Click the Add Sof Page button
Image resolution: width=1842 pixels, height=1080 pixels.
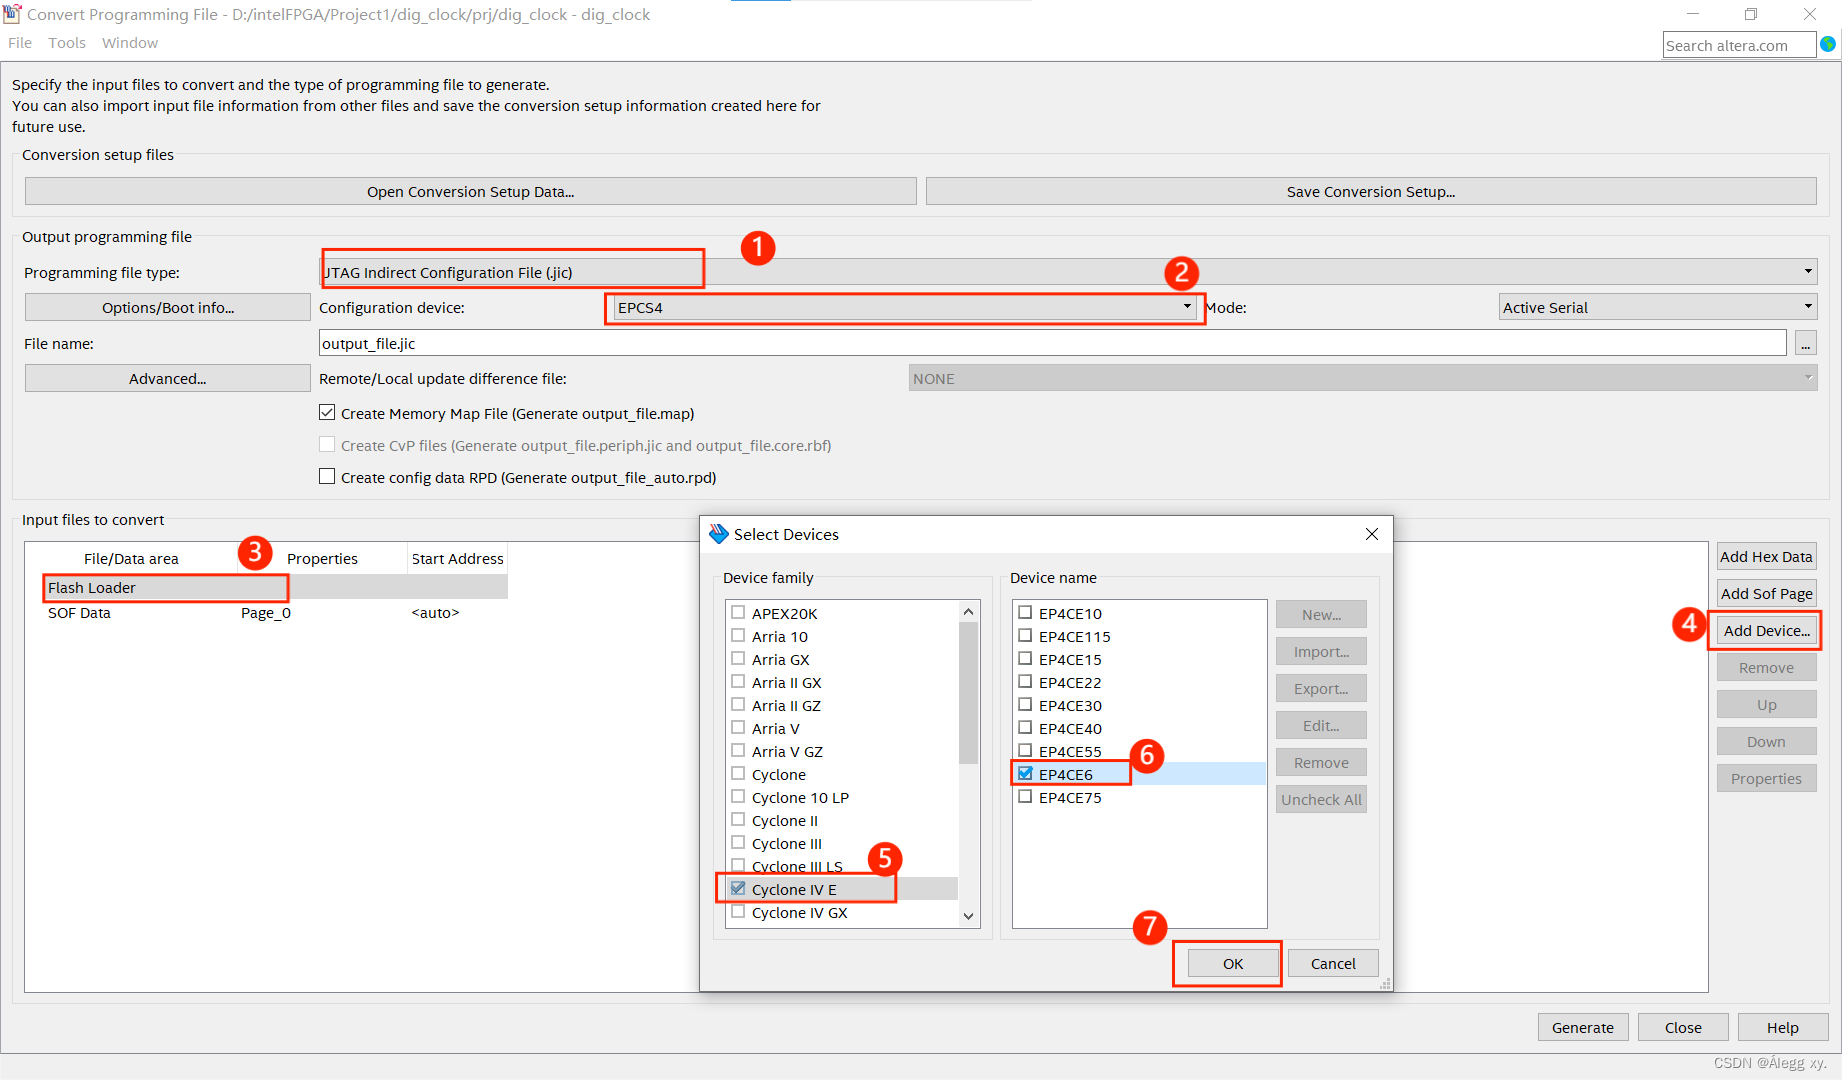point(1766,593)
